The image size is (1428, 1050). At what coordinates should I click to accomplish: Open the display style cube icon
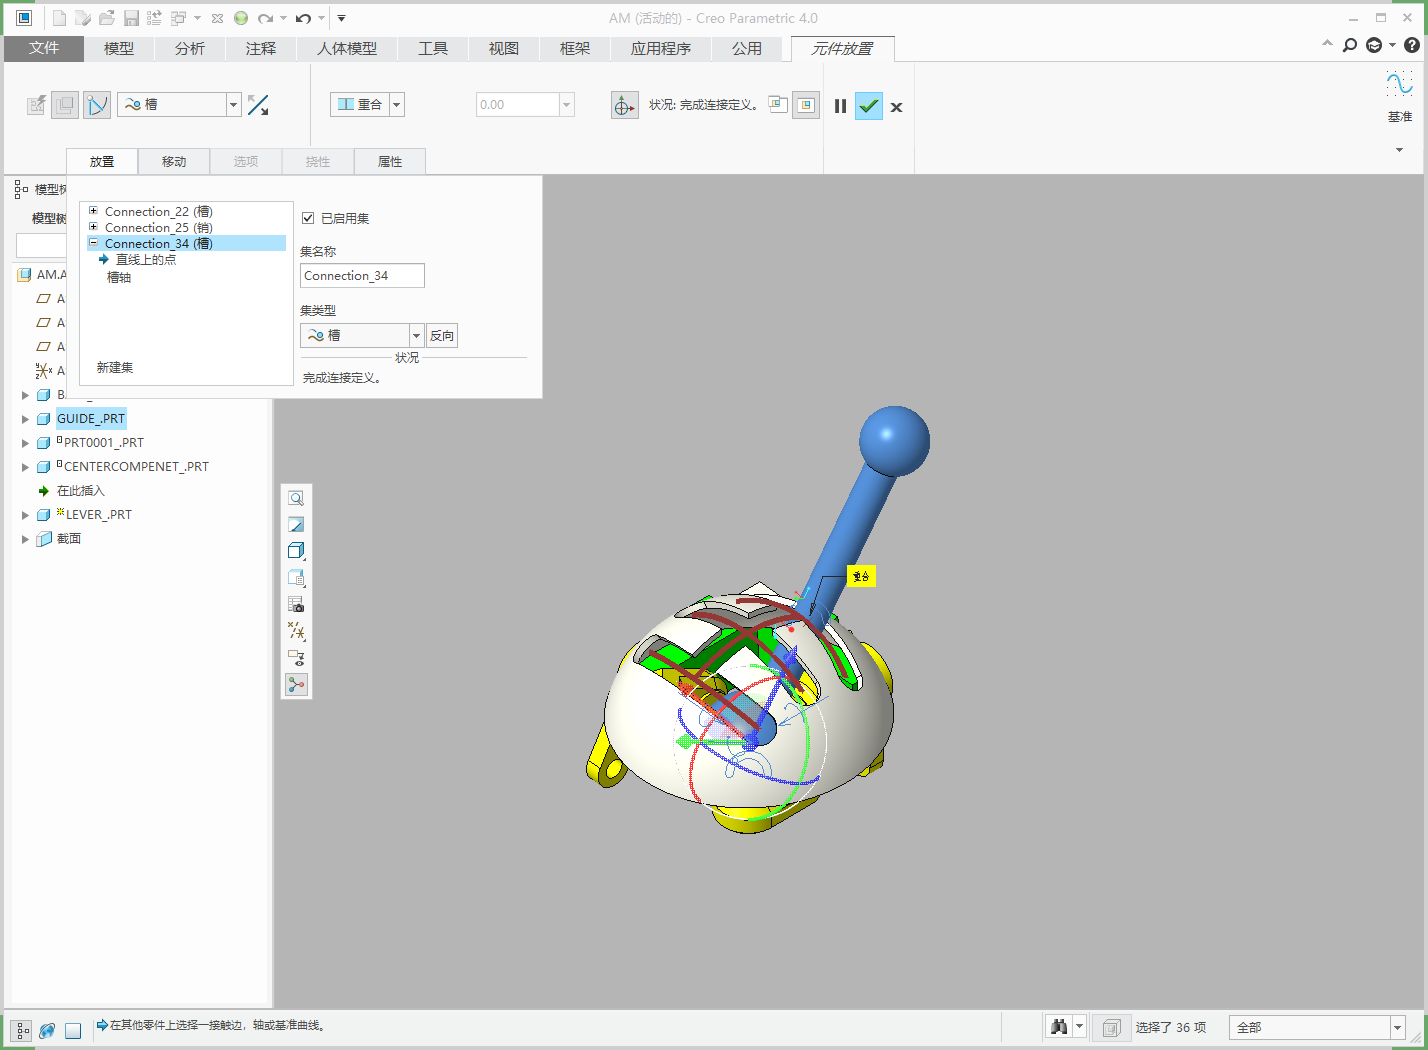[296, 551]
